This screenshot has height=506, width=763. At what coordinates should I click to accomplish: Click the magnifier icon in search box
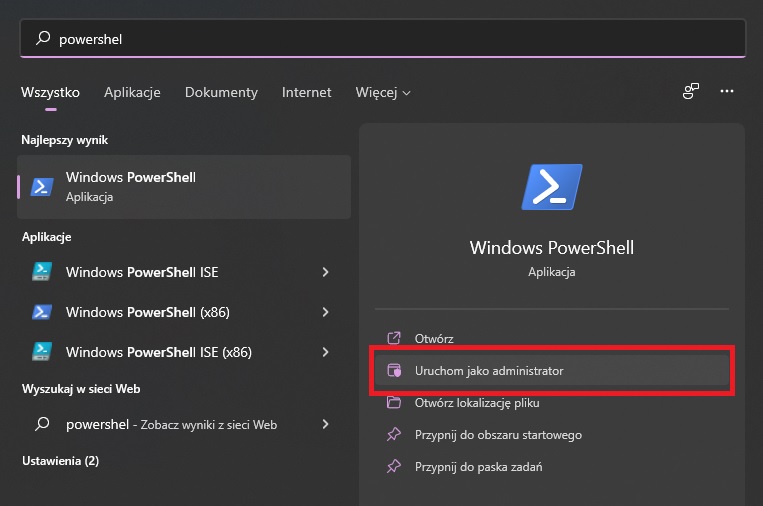pos(43,38)
